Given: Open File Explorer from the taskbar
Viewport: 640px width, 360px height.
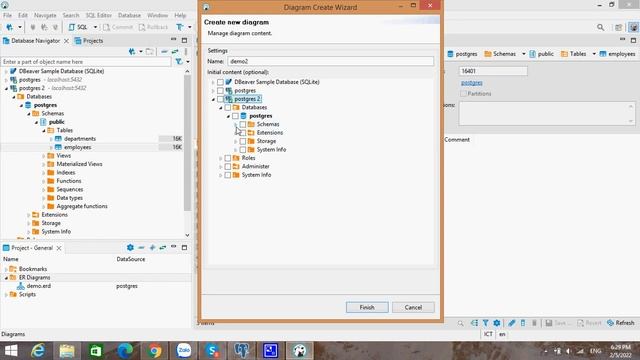Looking at the screenshot, I should pos(67,351).
